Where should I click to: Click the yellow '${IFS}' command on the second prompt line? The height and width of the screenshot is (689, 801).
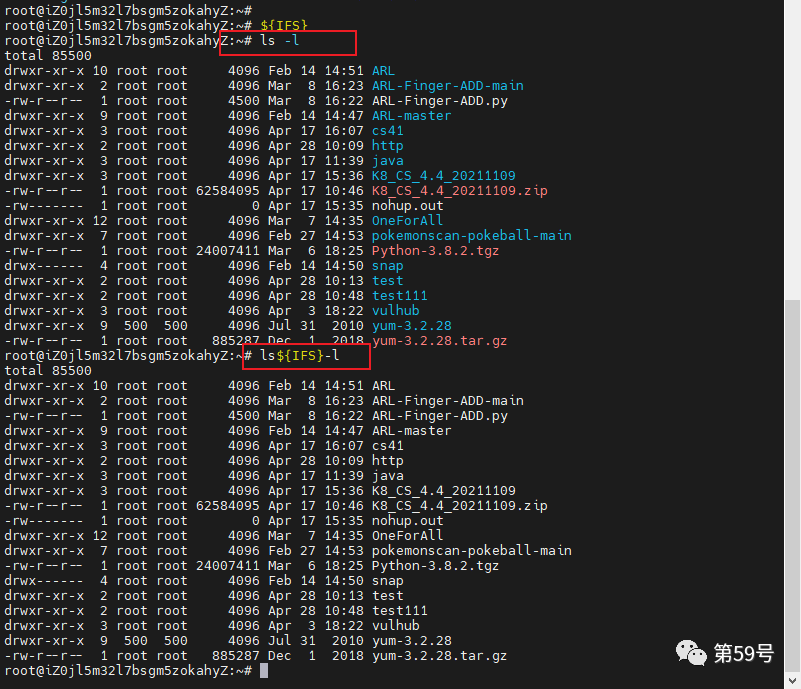click(284, 25)
